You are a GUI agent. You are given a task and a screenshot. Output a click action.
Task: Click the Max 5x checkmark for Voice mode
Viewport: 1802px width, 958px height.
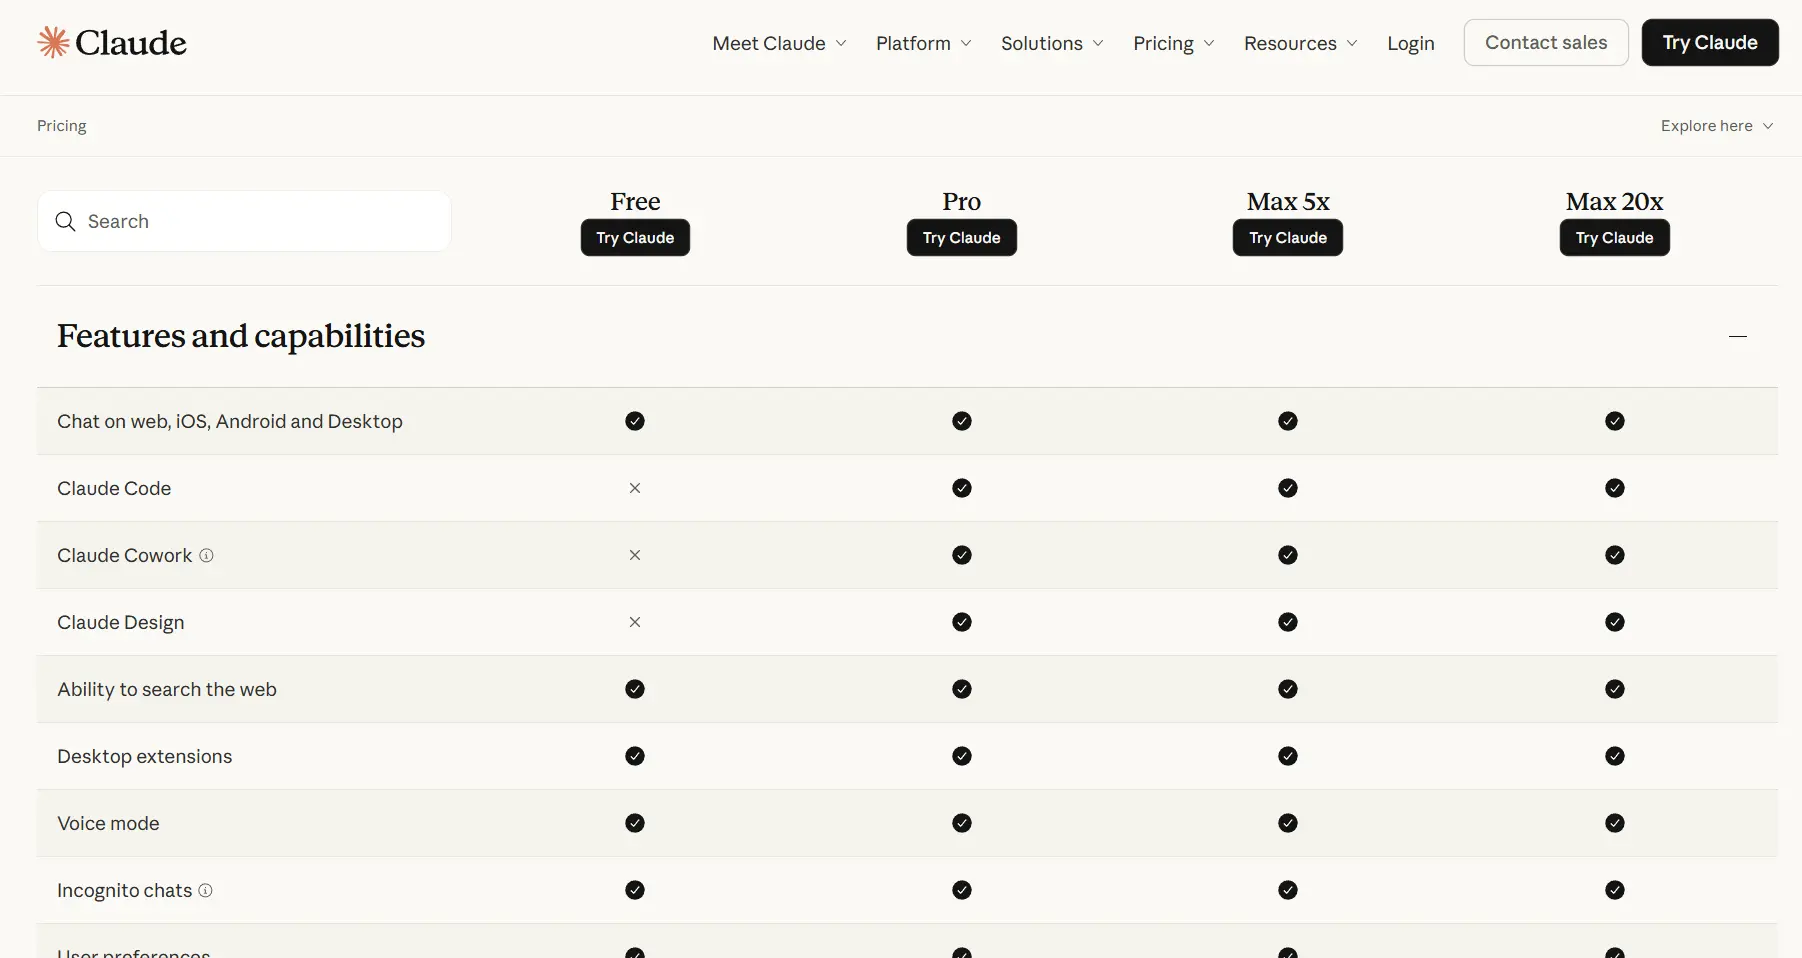[x=1288, y=823]
